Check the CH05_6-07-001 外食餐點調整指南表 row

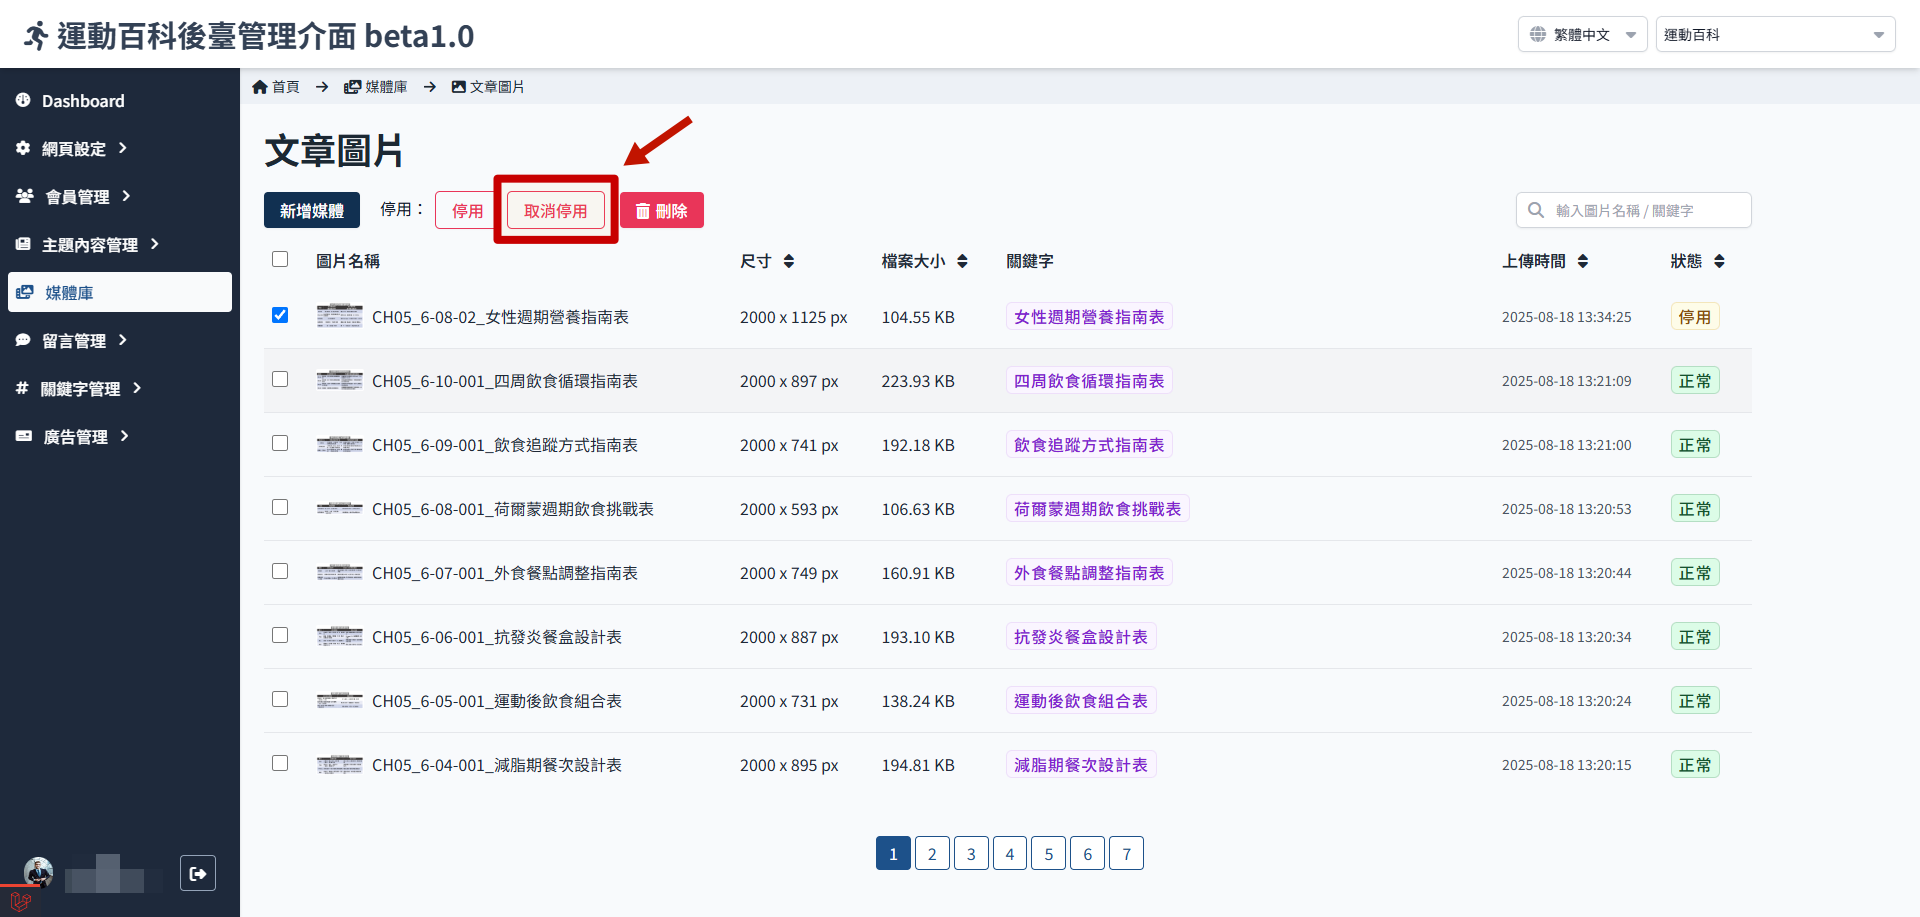[x=280, y=571]
